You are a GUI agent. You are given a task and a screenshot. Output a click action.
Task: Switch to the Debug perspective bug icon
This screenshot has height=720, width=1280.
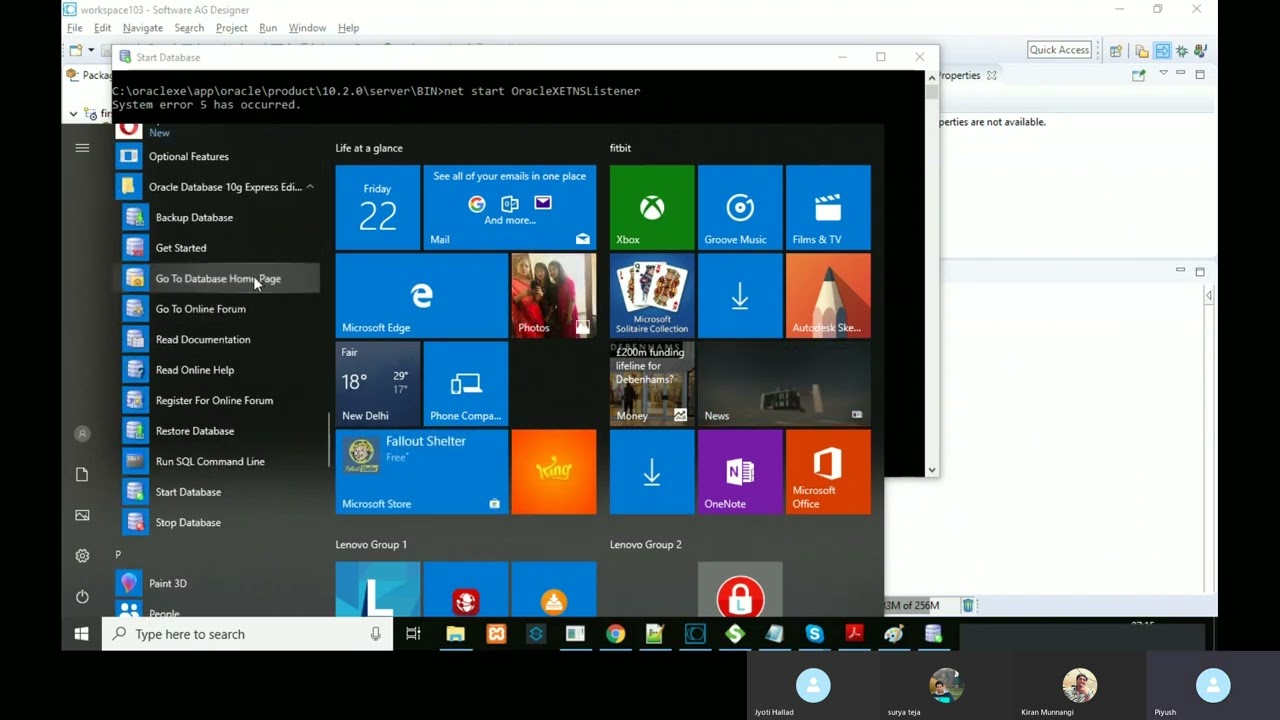point(1182,51)
